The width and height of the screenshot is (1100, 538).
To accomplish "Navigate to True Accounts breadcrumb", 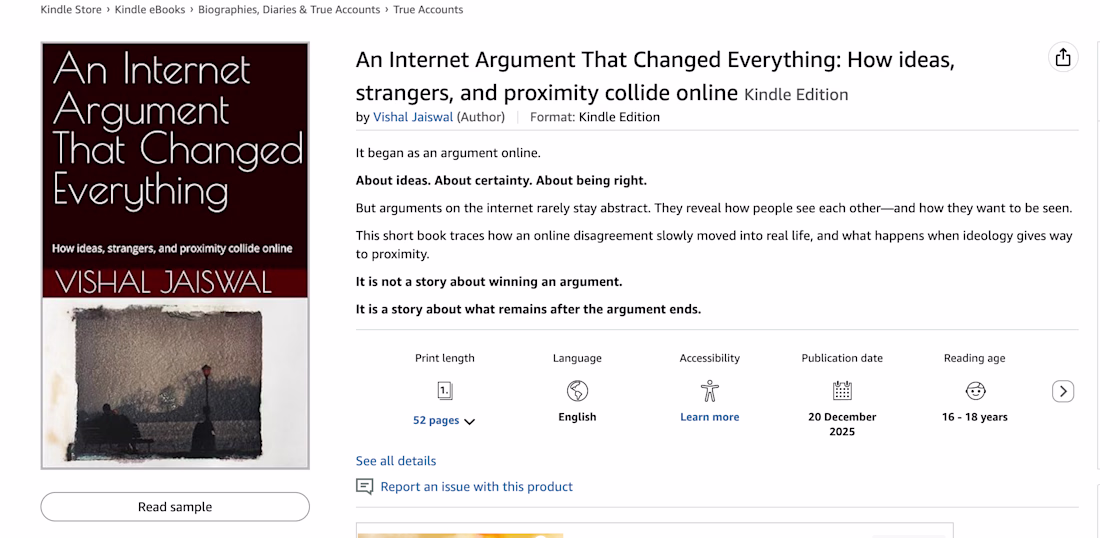I will (x=428, y=10).
